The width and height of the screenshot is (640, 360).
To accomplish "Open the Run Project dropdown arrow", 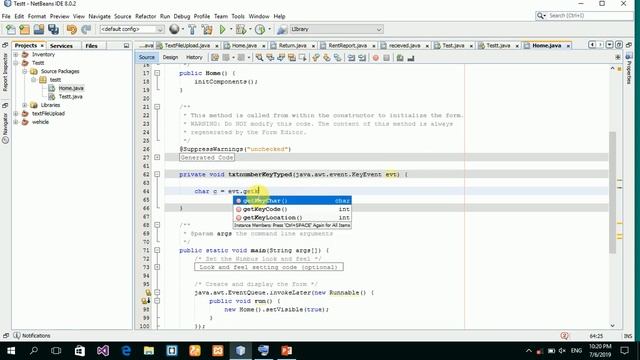I will click(231, 29).
